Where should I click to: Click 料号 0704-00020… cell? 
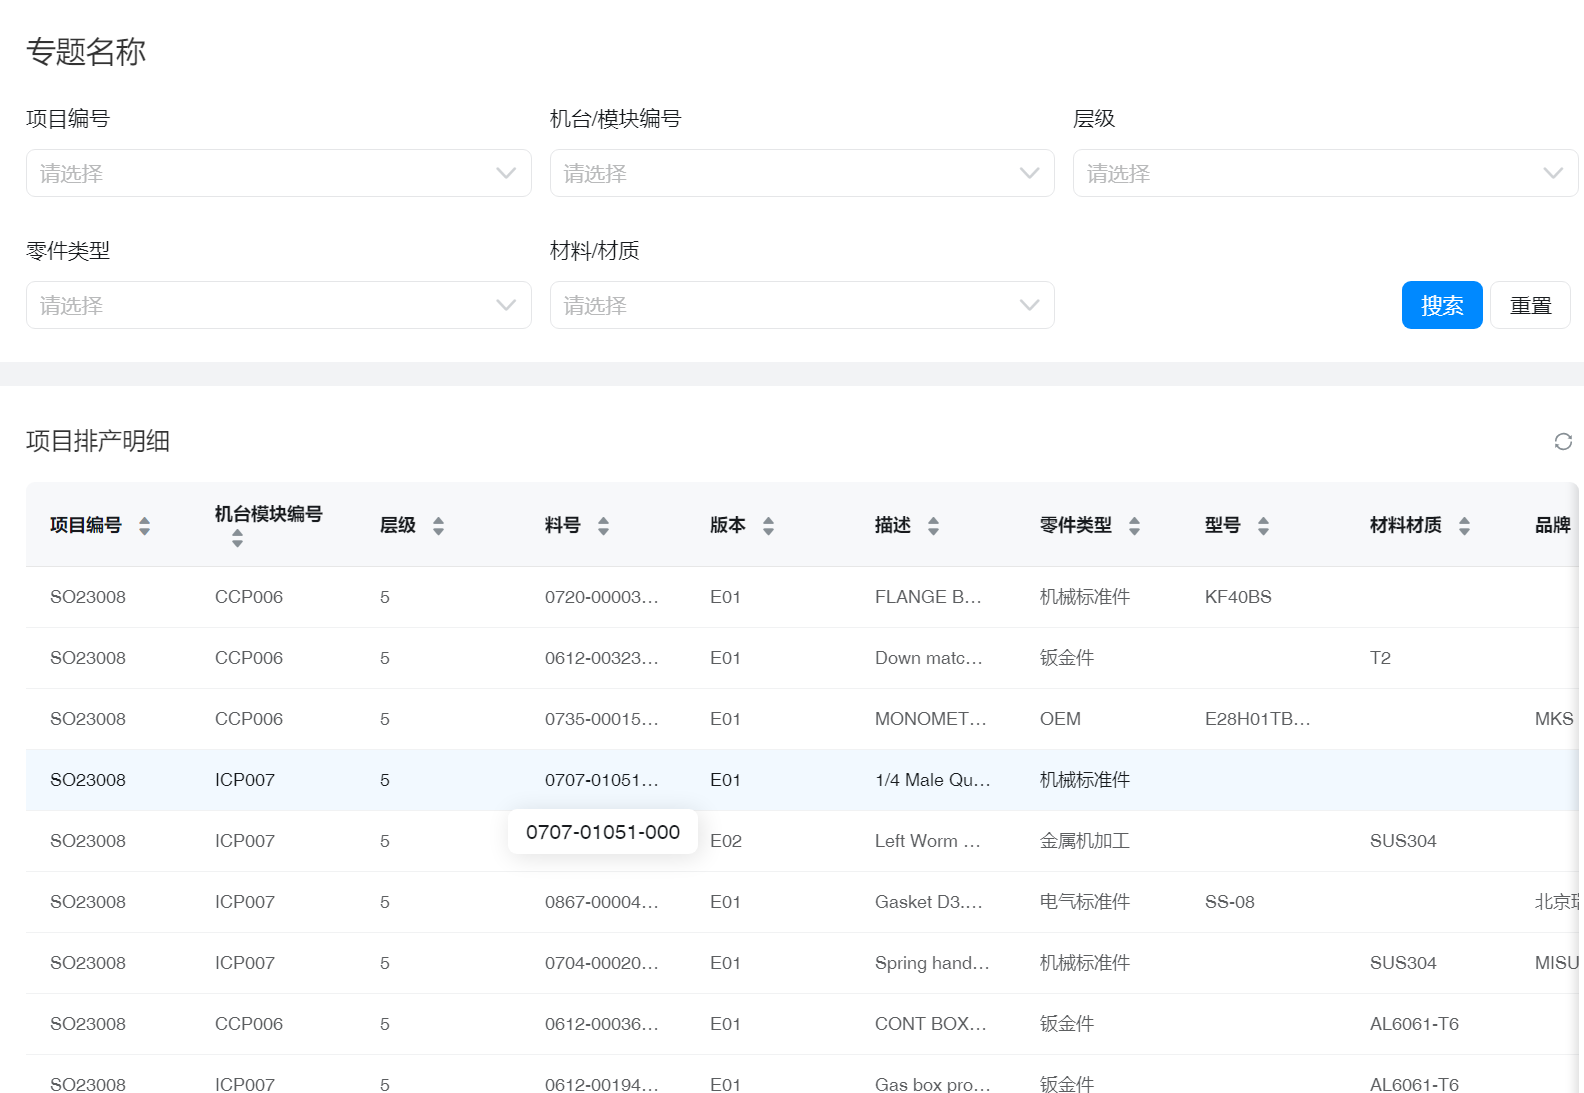[x=602, y=963]
